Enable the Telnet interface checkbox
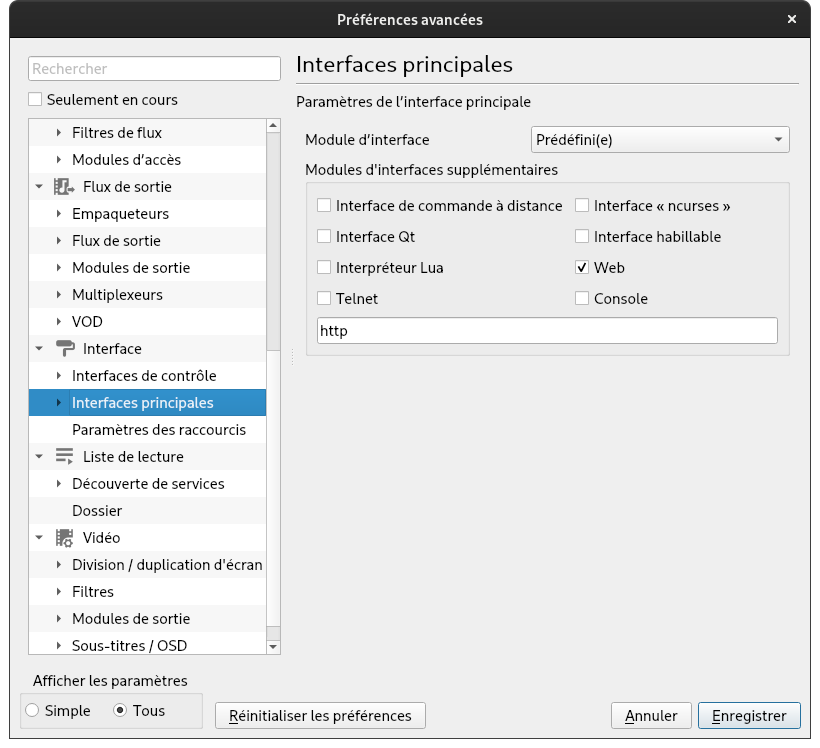The width and height of the screenshot is (820, 748). [x=324, y=299]
